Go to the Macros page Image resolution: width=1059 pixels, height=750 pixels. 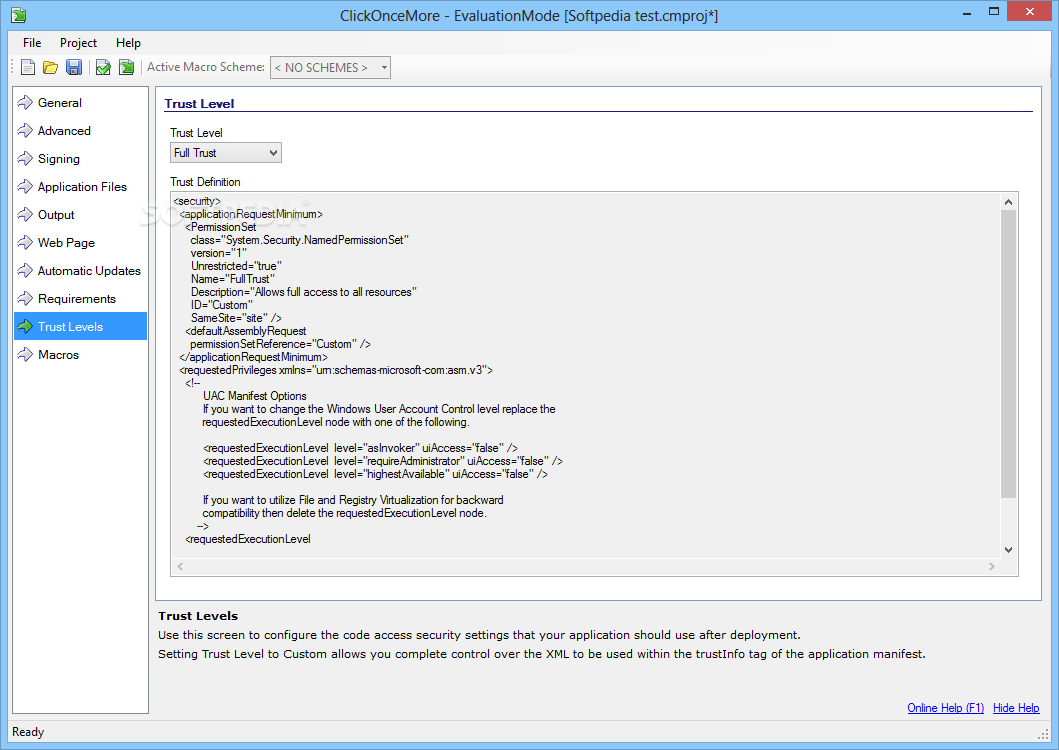[x=80, y=355]
